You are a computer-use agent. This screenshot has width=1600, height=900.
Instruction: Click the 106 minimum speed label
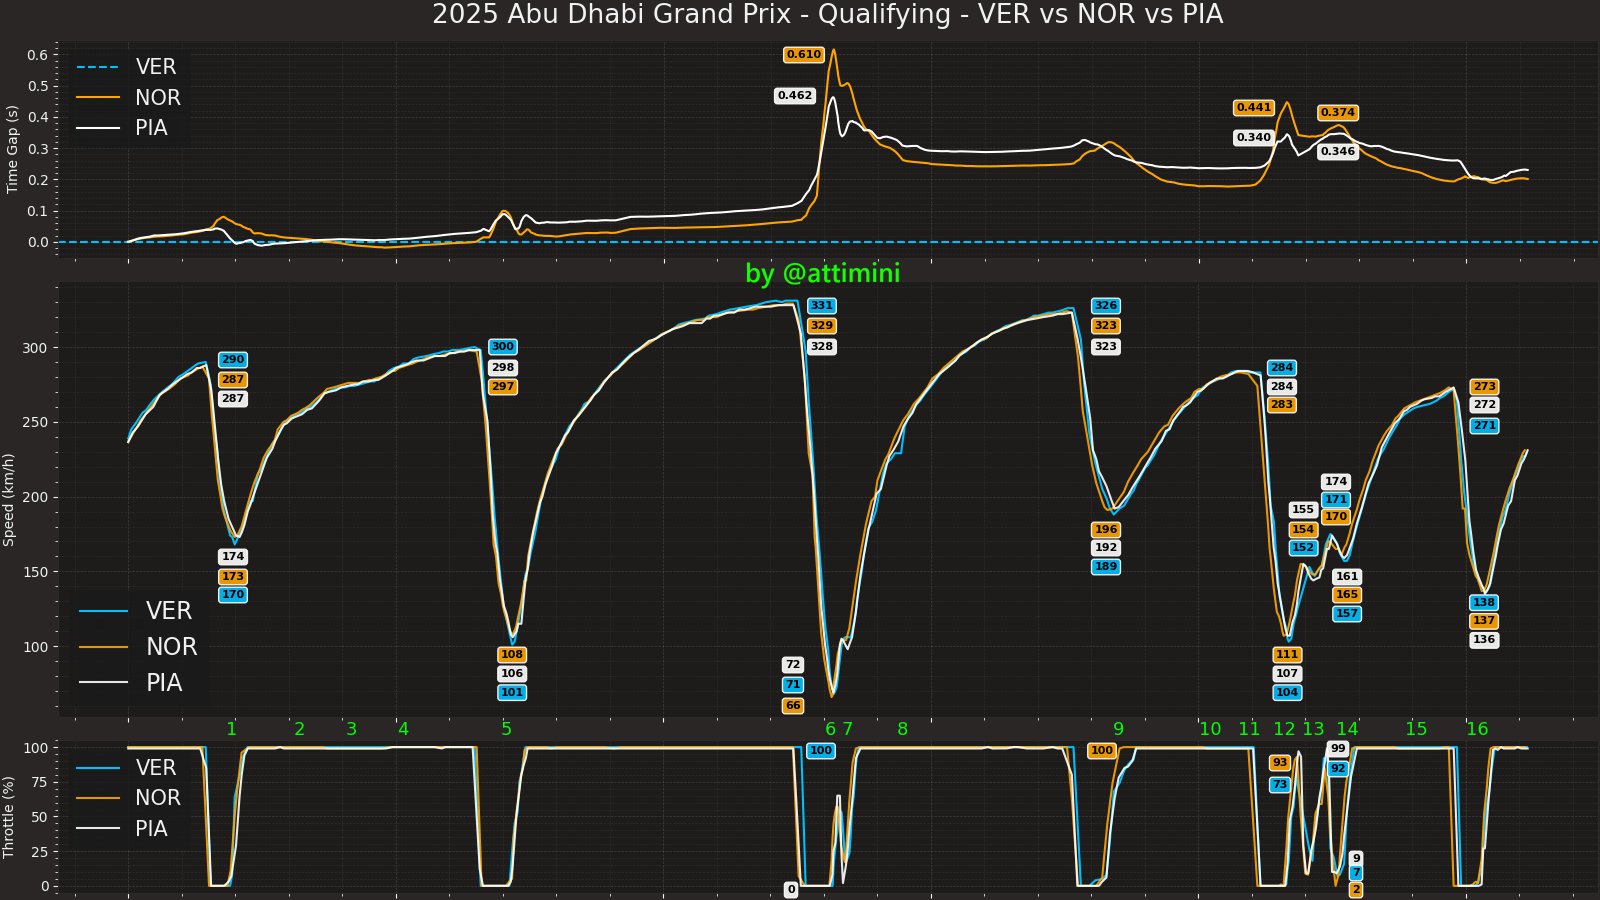coord(512,674)
